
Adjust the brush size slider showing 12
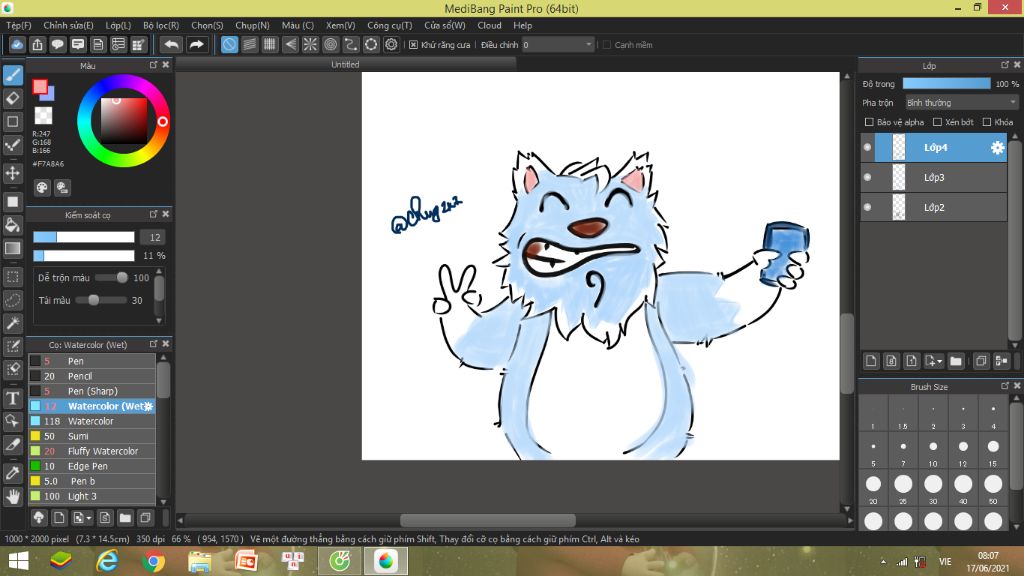click(x=84, y=237)
